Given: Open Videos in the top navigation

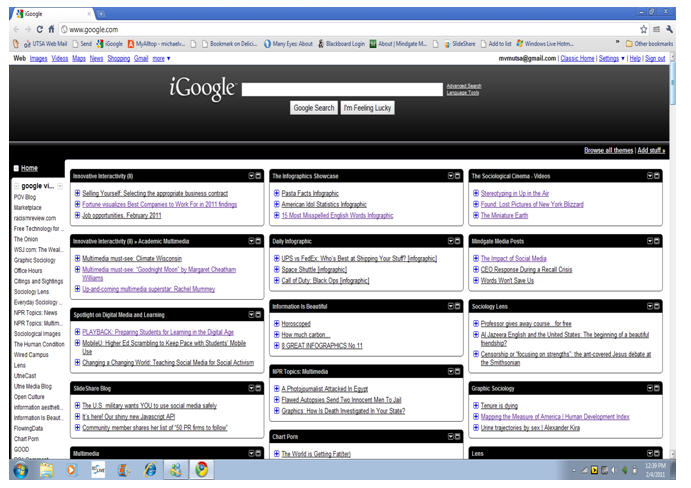Looking at the screenshot, I should [x=60, y=59].
